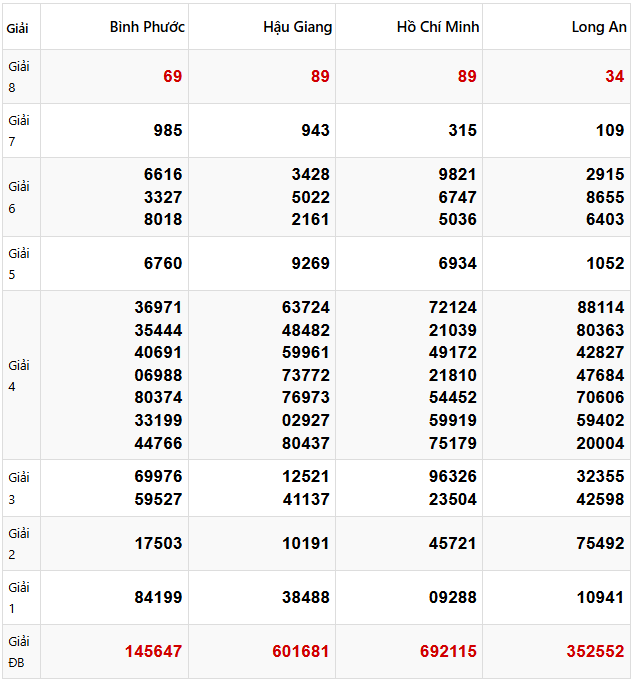Click the Giải 1 row label
This screenshot has height=683, width=634.
(x=19, y=597)
